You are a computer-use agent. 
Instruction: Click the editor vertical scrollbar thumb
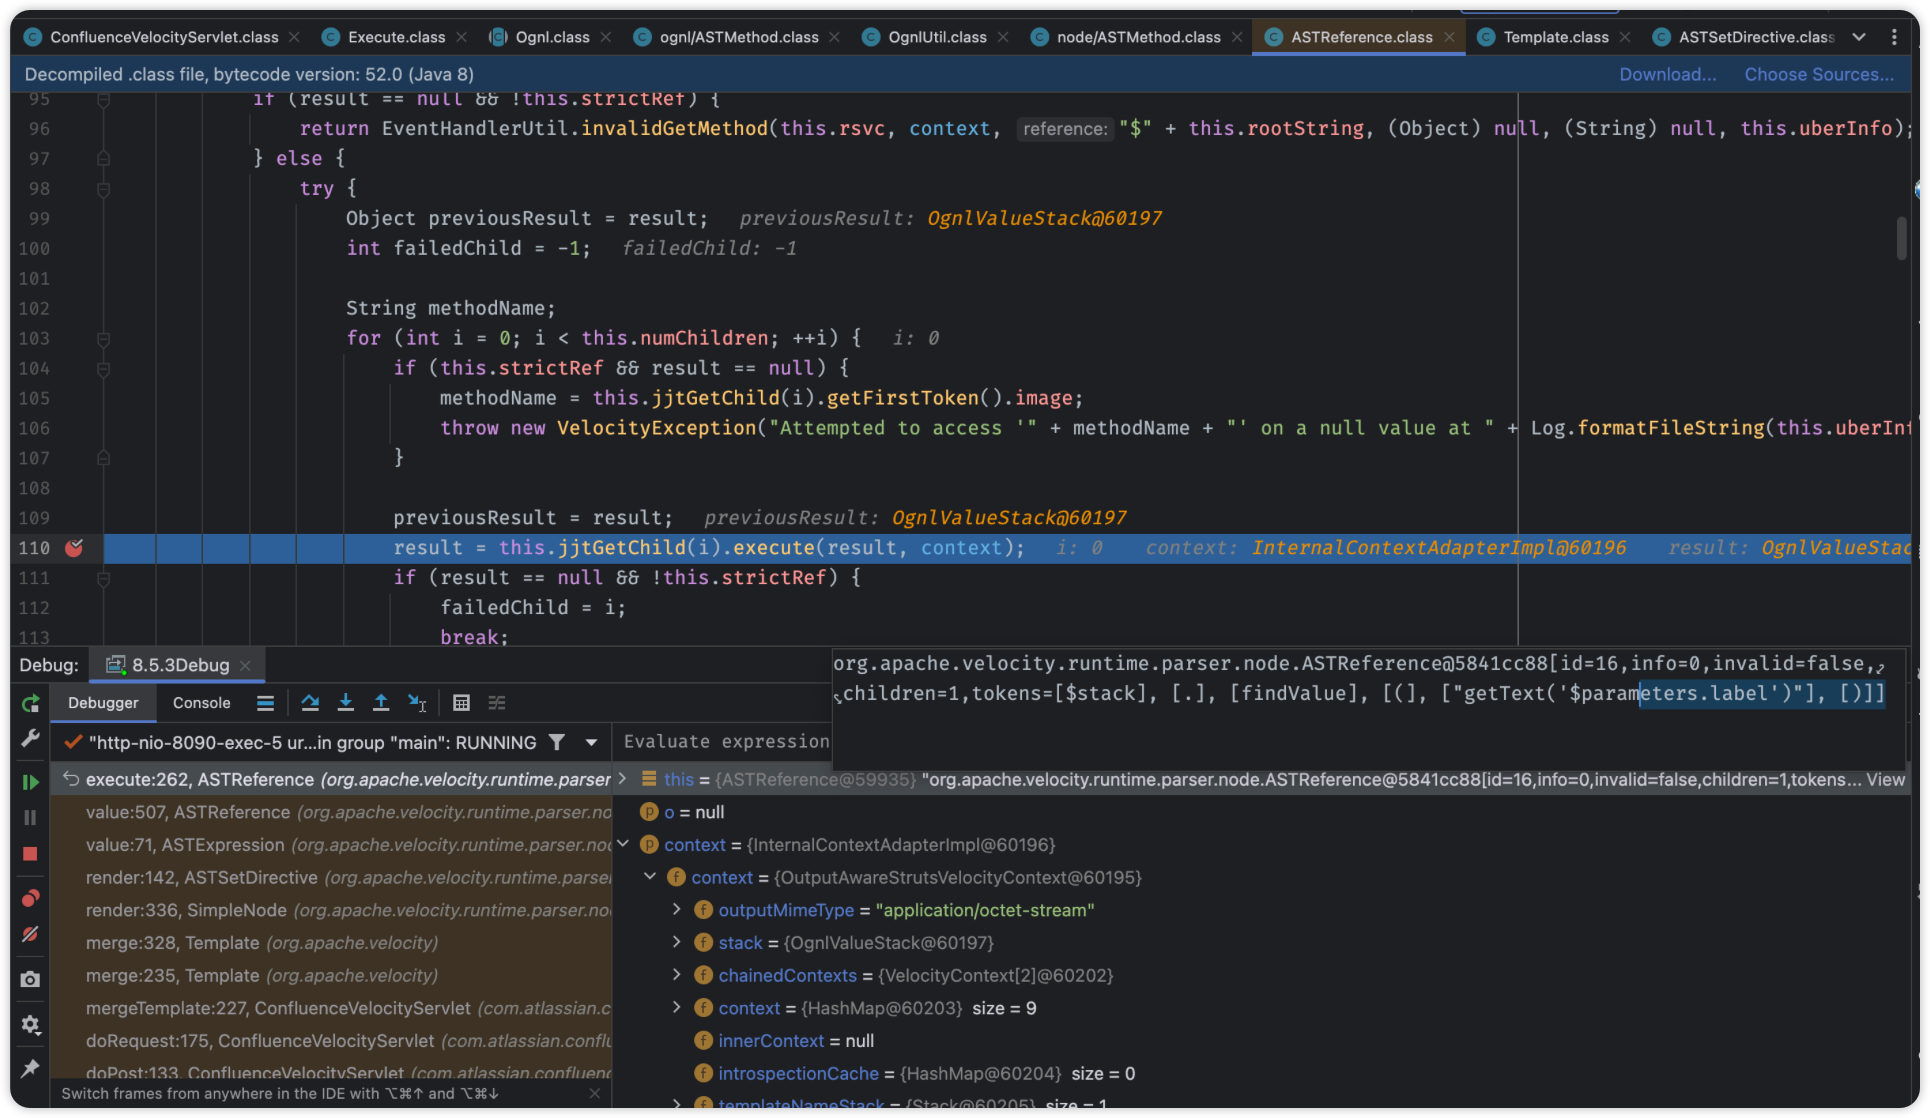[1901, 238]
